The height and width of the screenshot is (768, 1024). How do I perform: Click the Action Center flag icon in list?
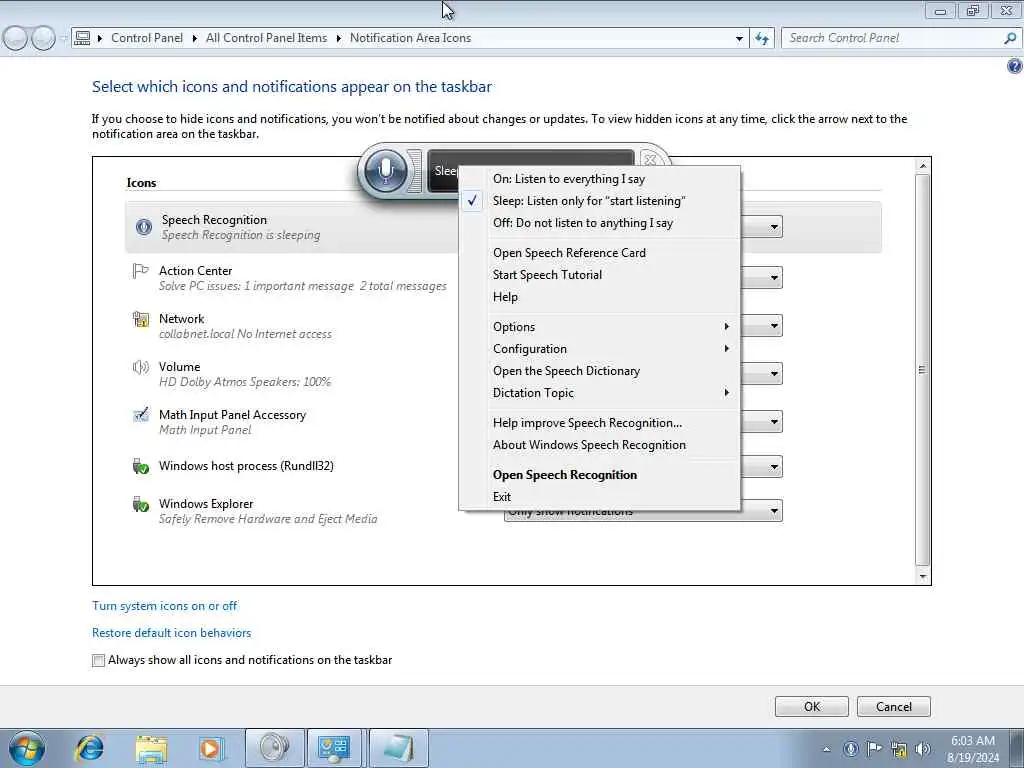[x=140, y=270]
